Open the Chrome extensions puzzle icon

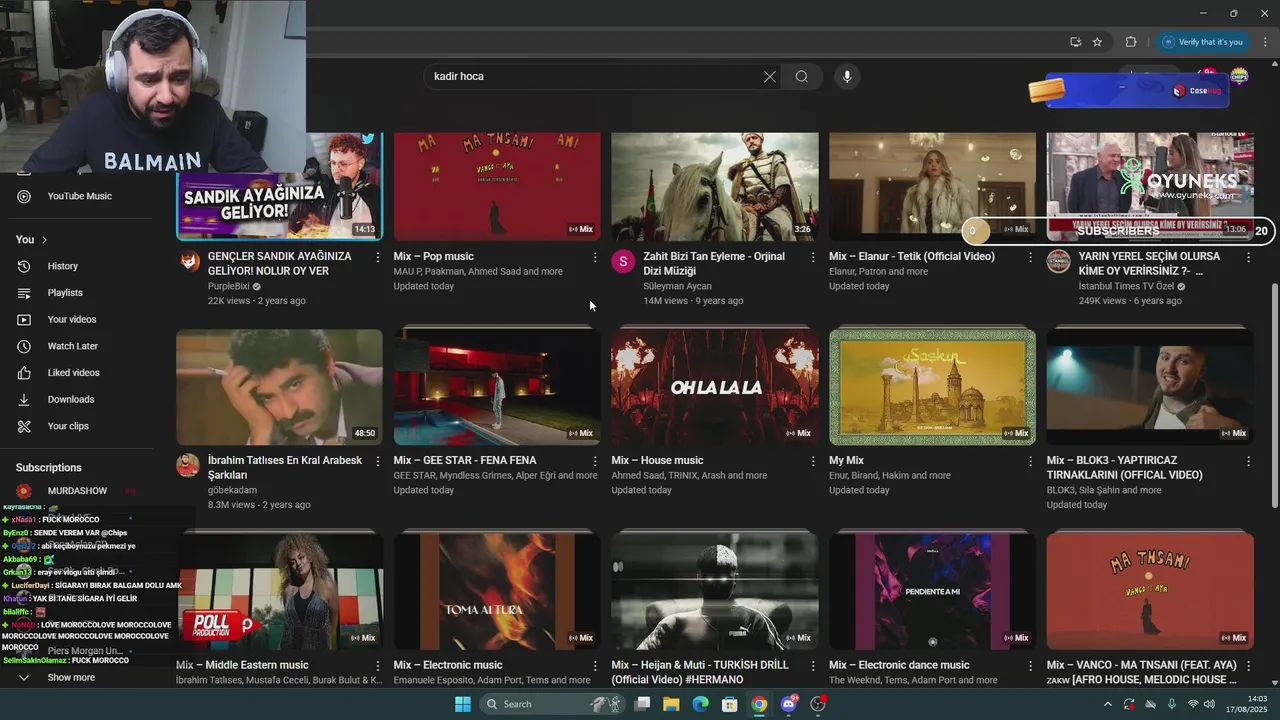[1131, 42]
